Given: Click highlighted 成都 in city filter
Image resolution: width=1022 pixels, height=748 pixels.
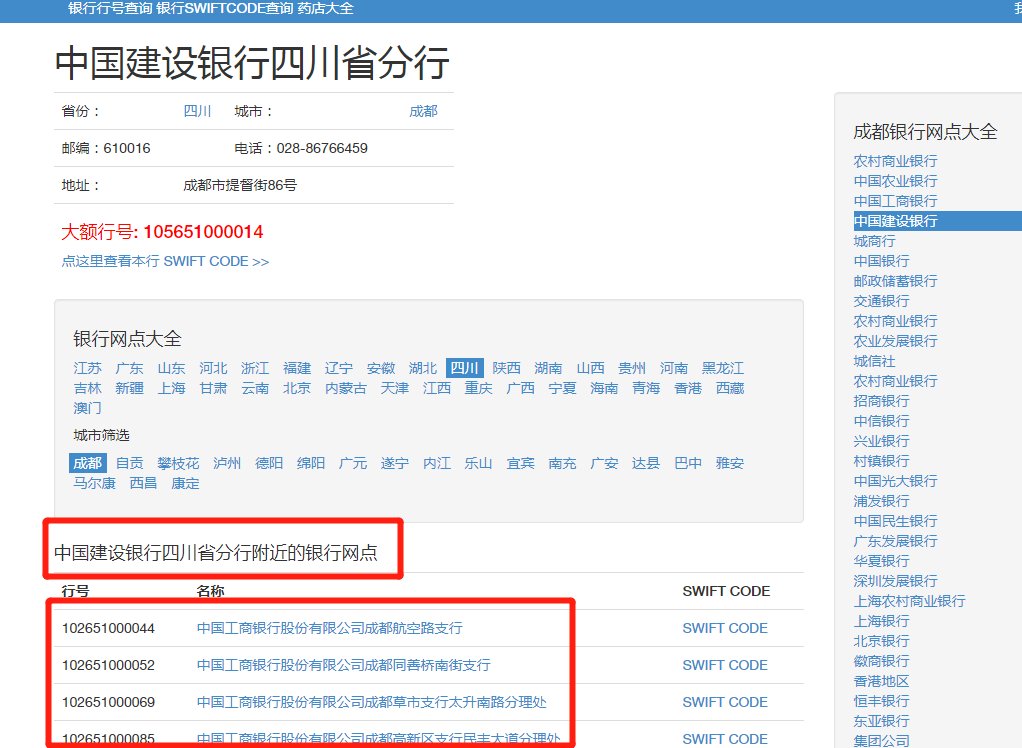Looking at the screenshot, I should [x=87, y=463].
